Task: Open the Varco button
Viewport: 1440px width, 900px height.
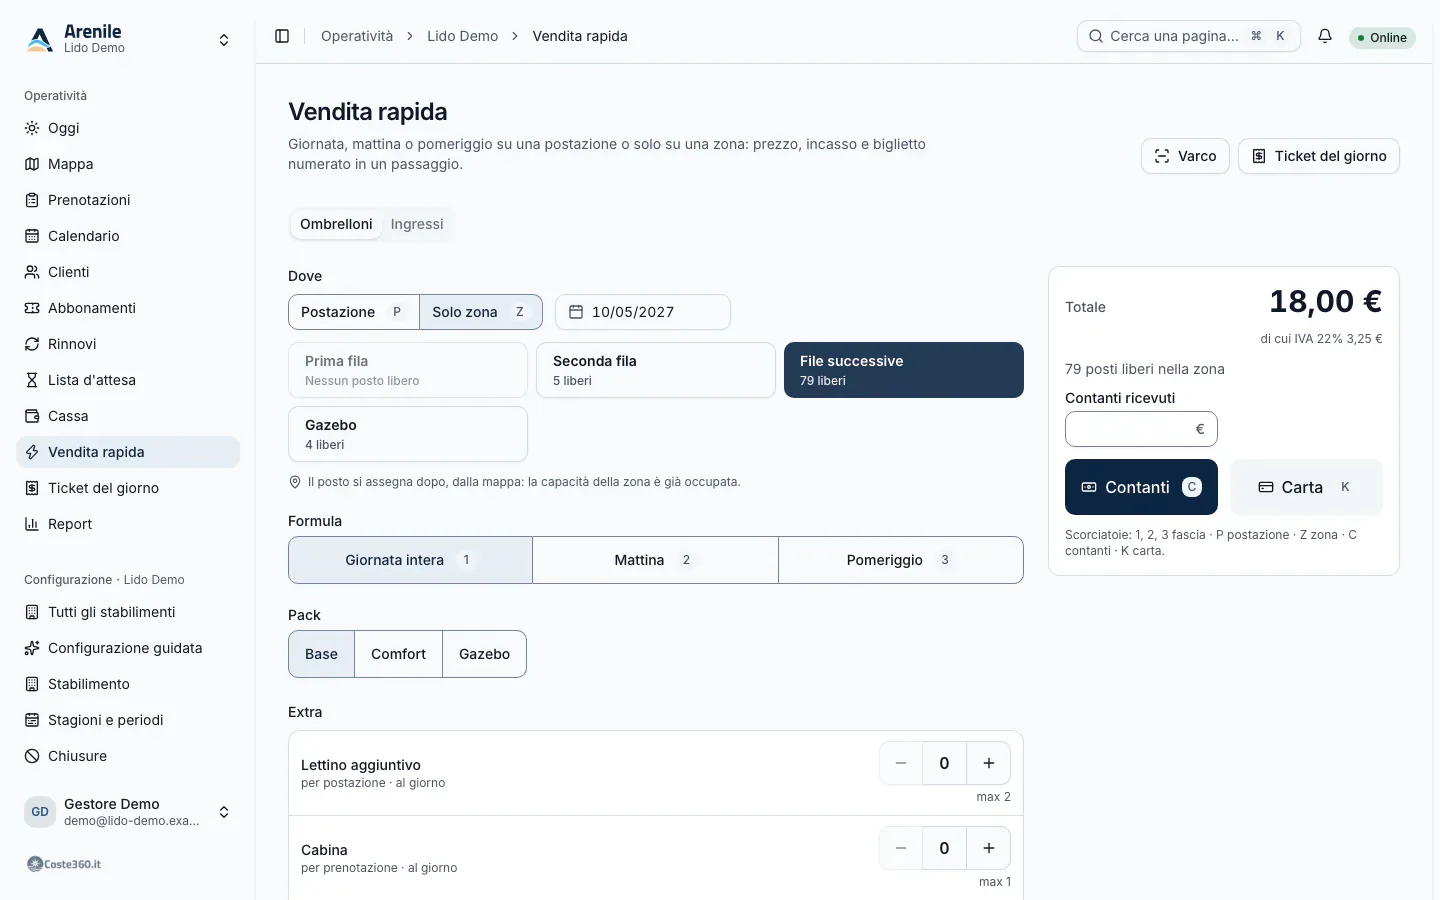Action: (x=1185, y=156)
